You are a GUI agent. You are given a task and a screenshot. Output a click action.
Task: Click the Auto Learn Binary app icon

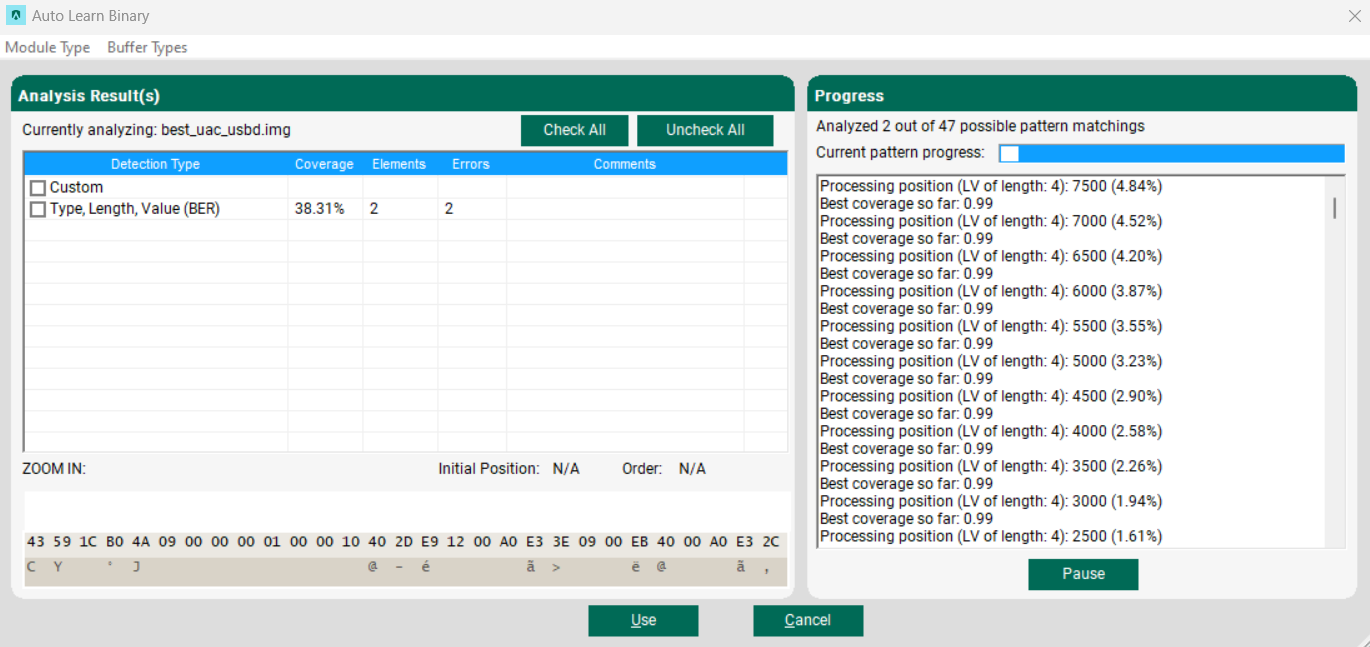tap(16, 16)
